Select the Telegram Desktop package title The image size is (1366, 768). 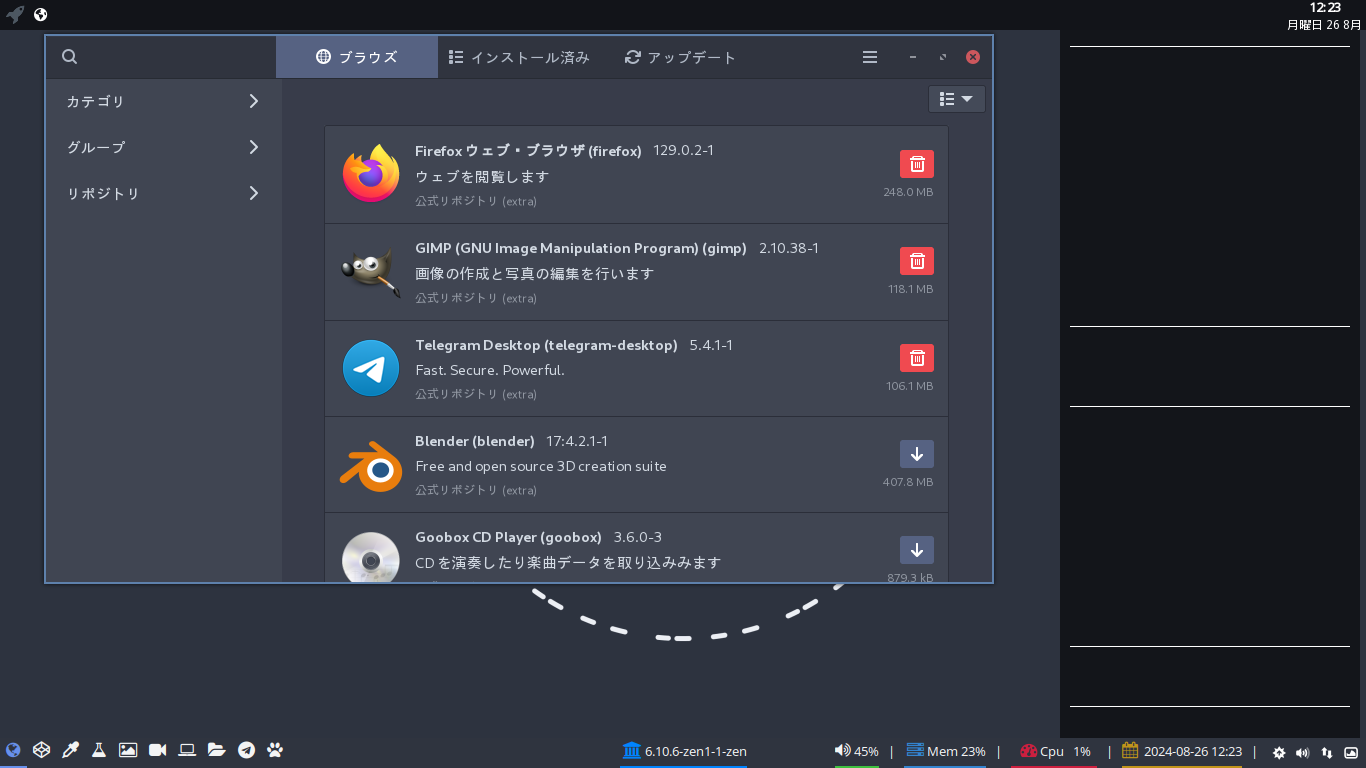[546, 345]
